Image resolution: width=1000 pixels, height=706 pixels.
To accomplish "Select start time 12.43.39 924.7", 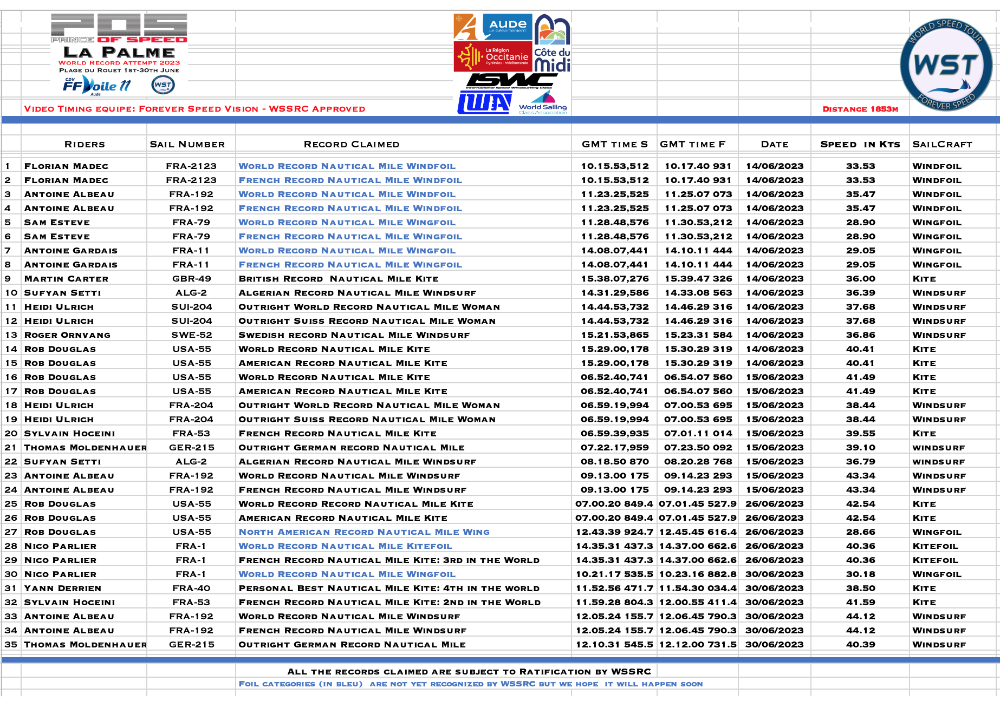I will 614,532.
